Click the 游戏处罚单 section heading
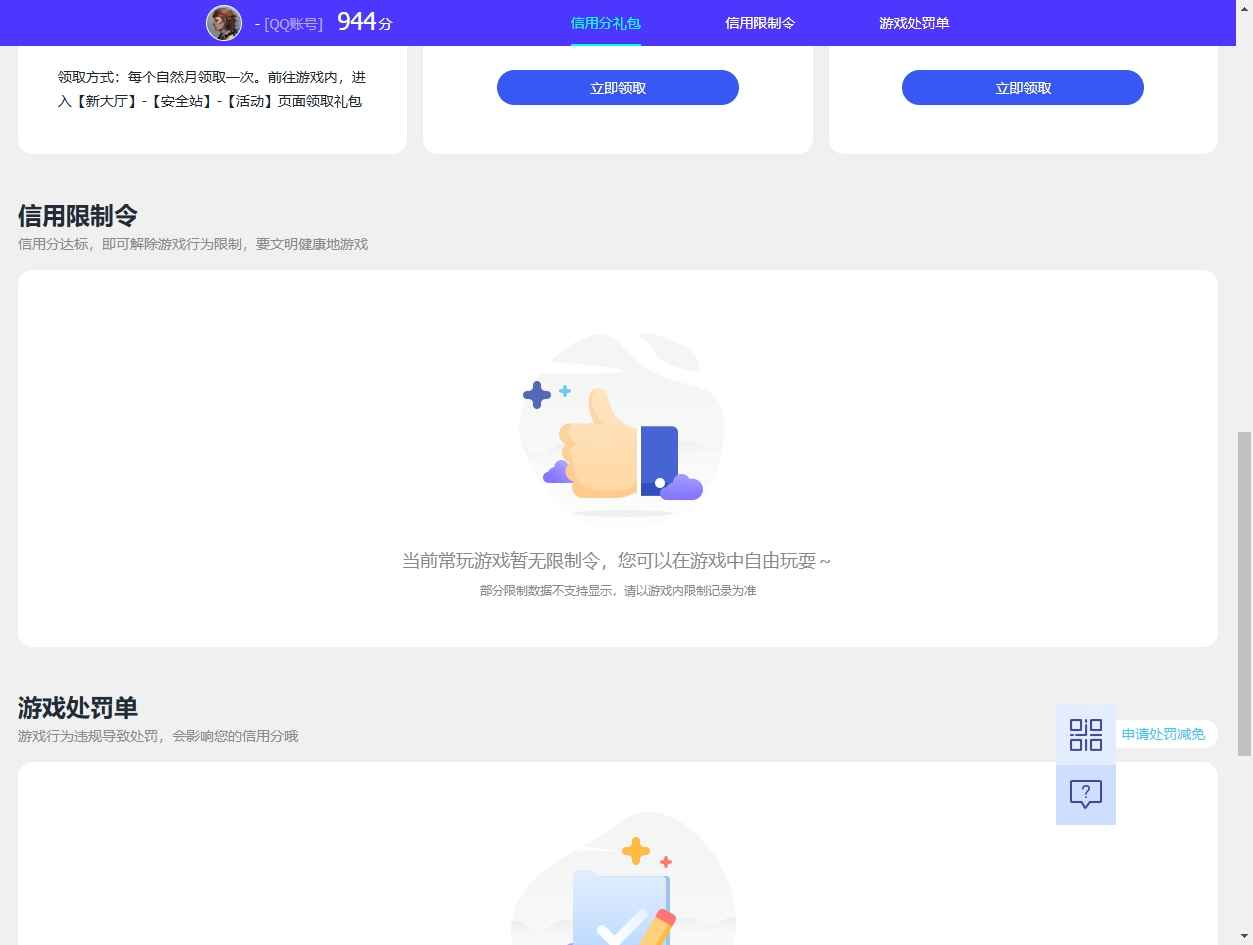 [x=78, y=707]
